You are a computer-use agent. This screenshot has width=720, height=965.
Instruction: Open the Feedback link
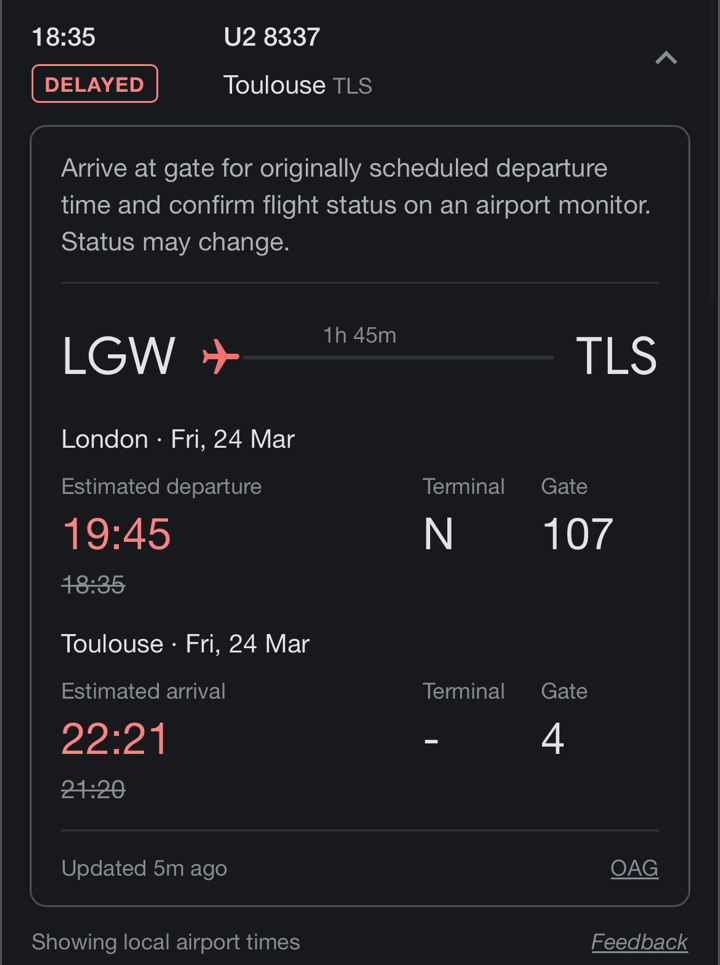pos(639,942)
